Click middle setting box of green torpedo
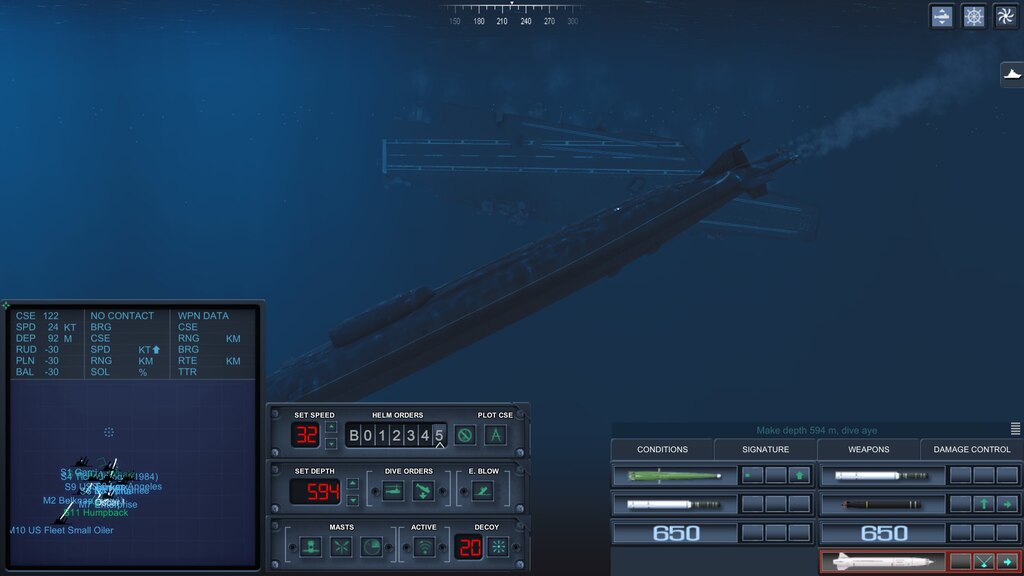 click(776, 475)
